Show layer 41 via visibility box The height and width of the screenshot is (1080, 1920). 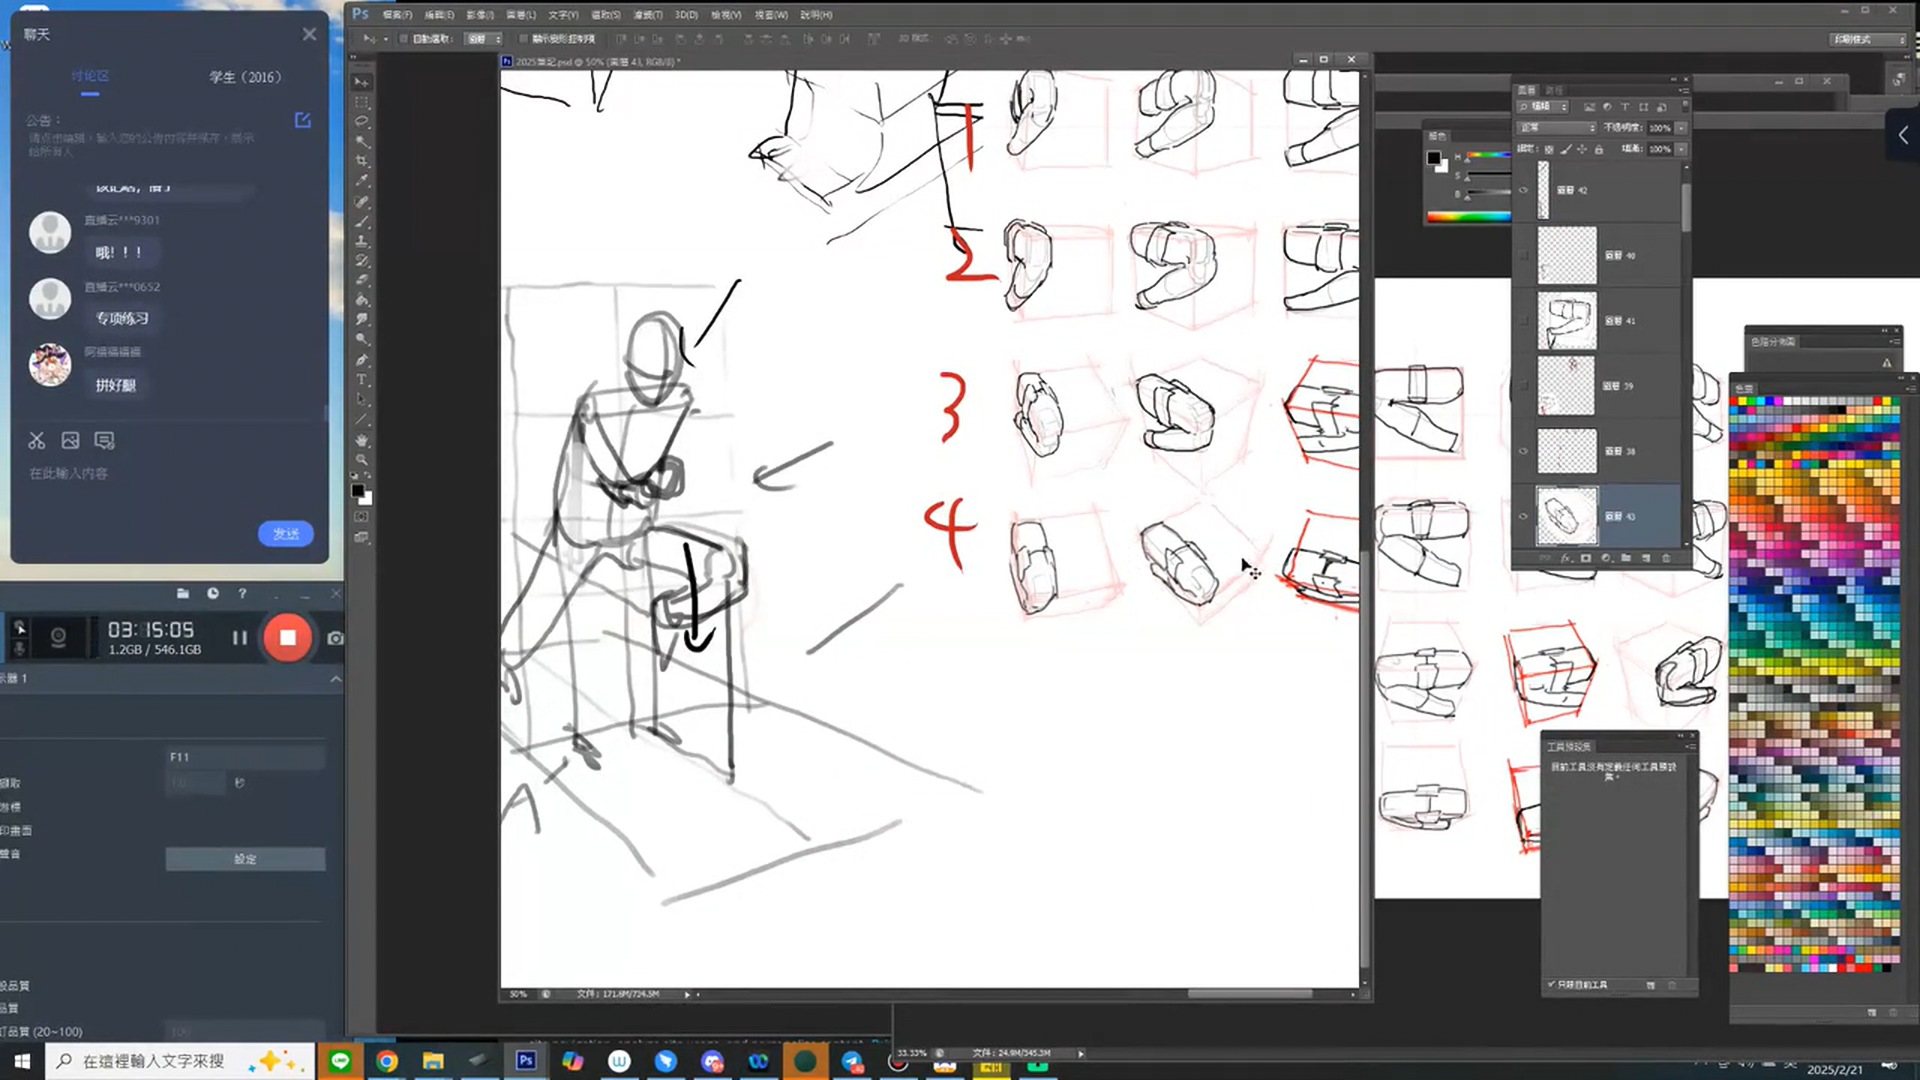click(x=1524, y=321)
